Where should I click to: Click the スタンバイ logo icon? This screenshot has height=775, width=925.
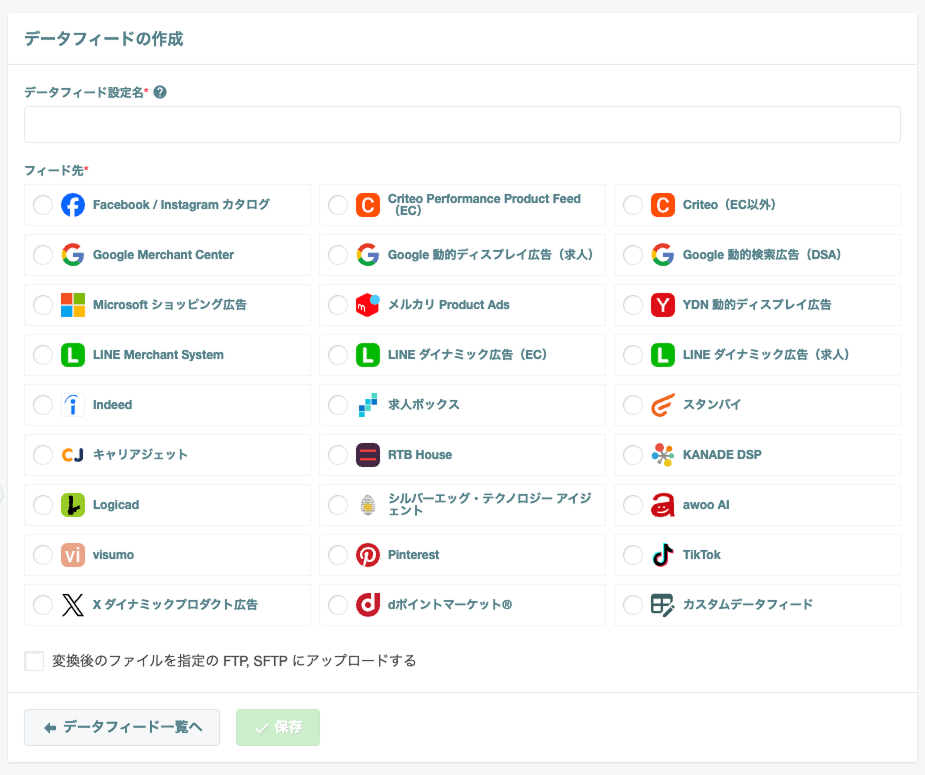click(x=662, y=405)
